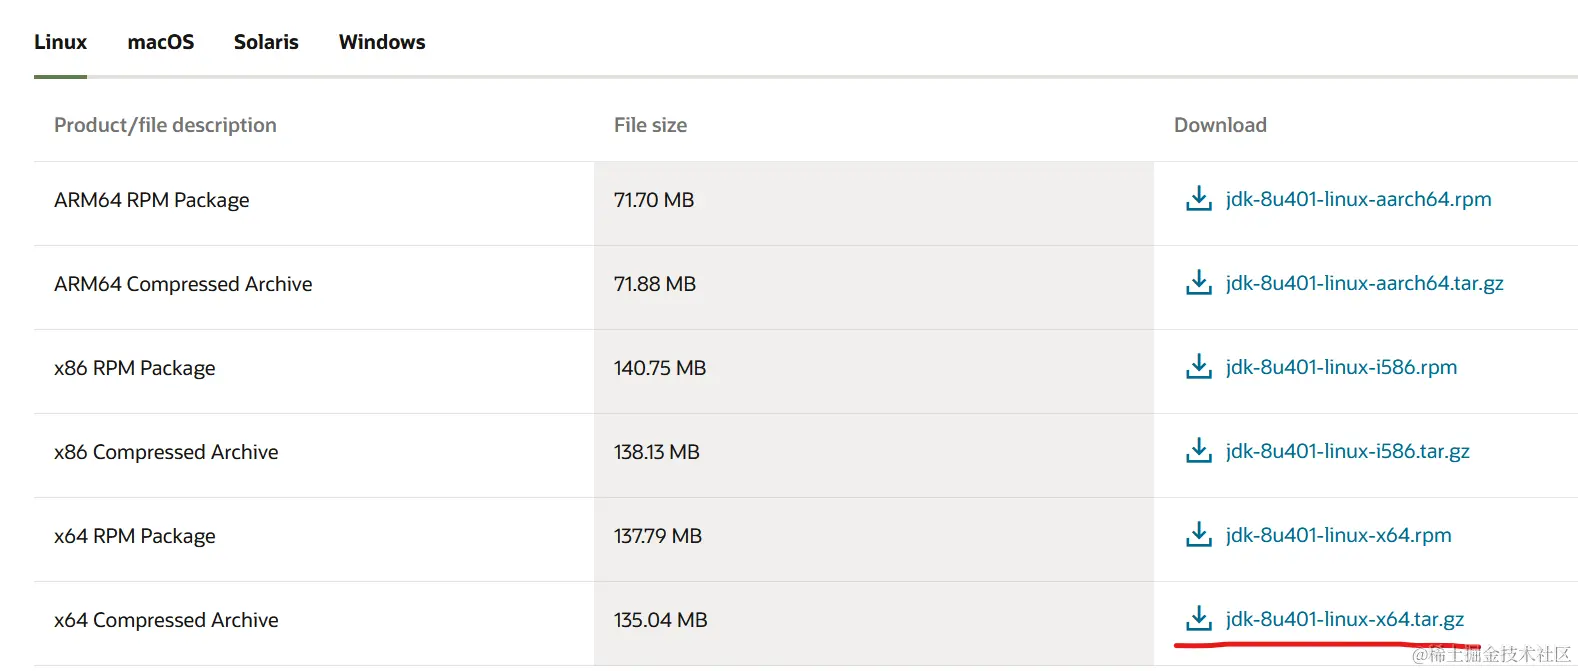Click download icon for x64.tar.gz archive
The height and width of the screenshot is (671, 1578).
click(x=1198, y=619)
